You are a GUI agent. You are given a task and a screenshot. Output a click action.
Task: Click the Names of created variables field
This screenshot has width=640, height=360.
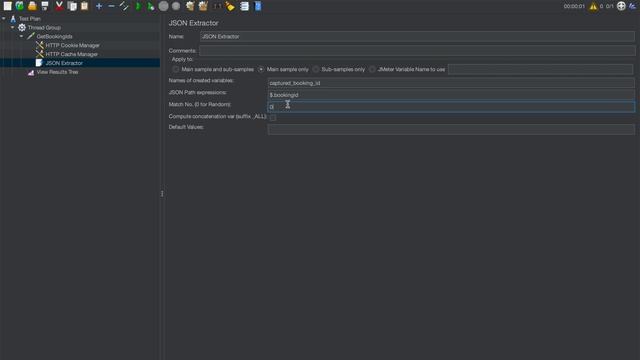(x=451, y=83)
